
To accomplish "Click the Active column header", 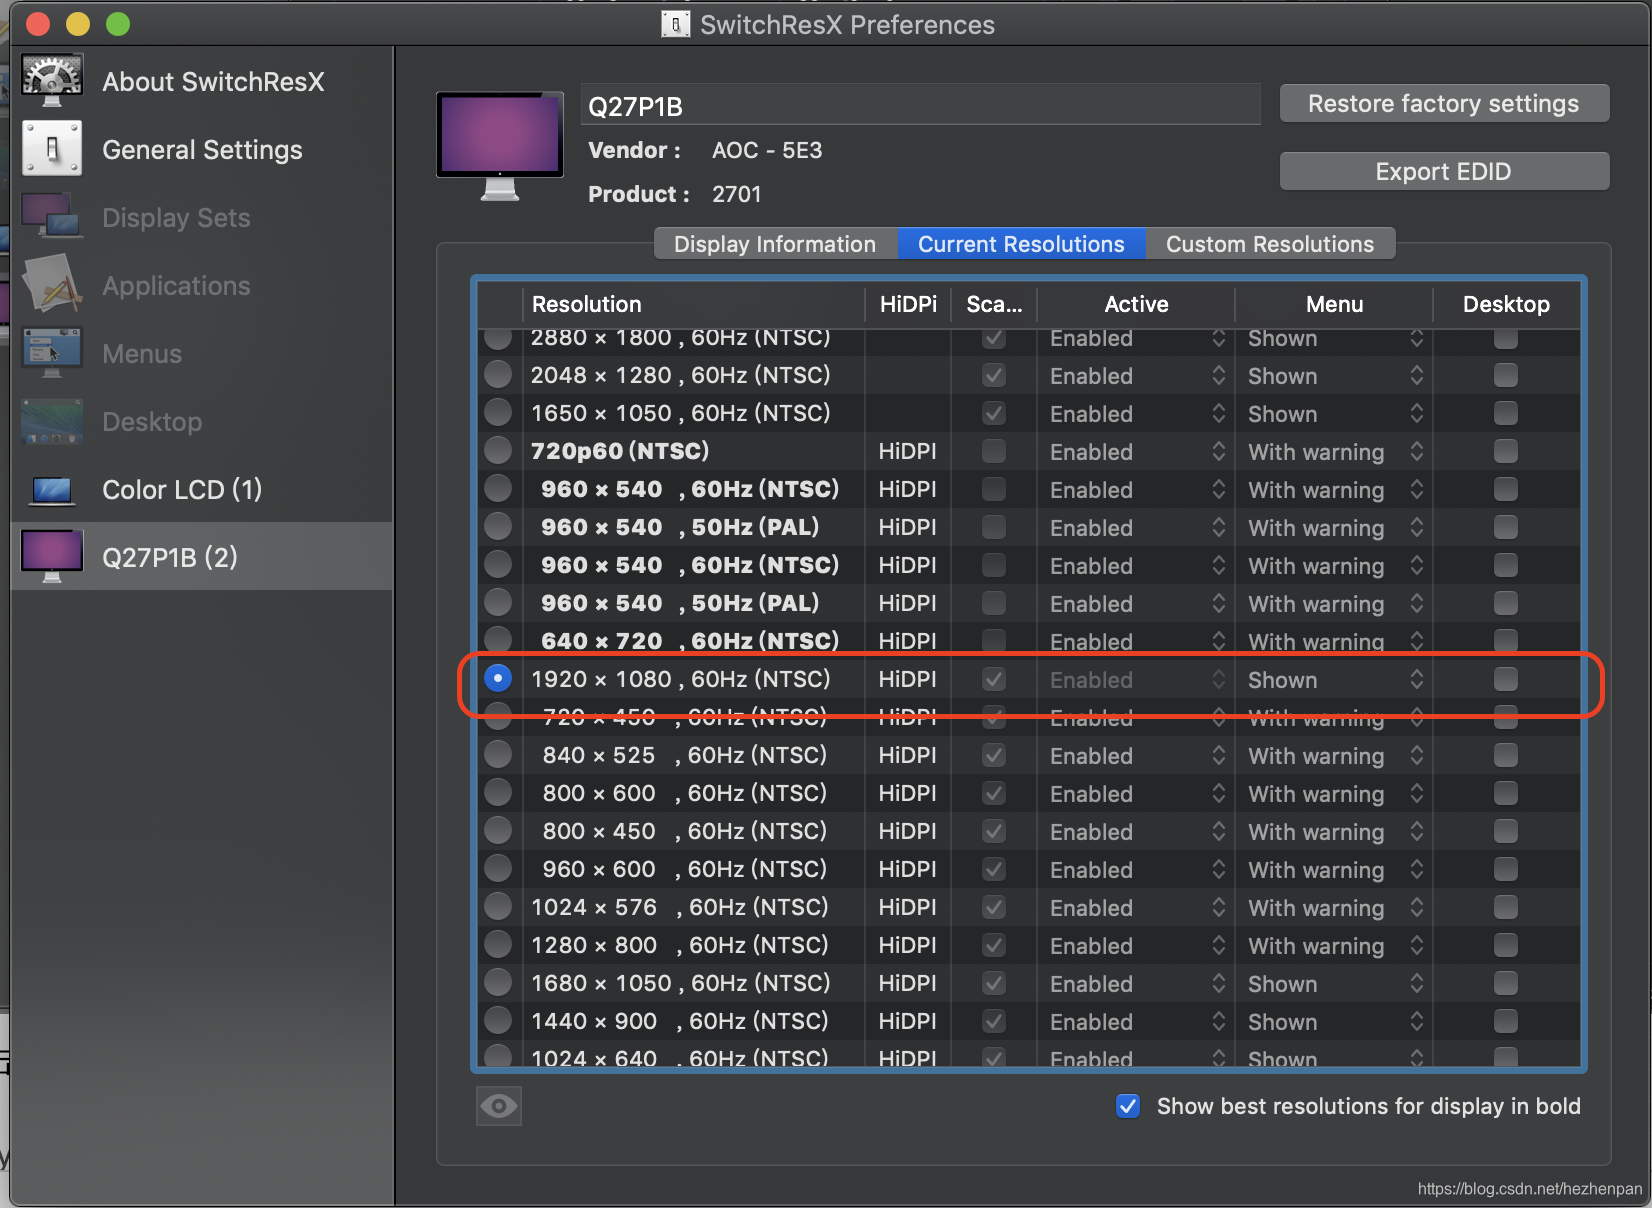I will (x=1136, y=304).
